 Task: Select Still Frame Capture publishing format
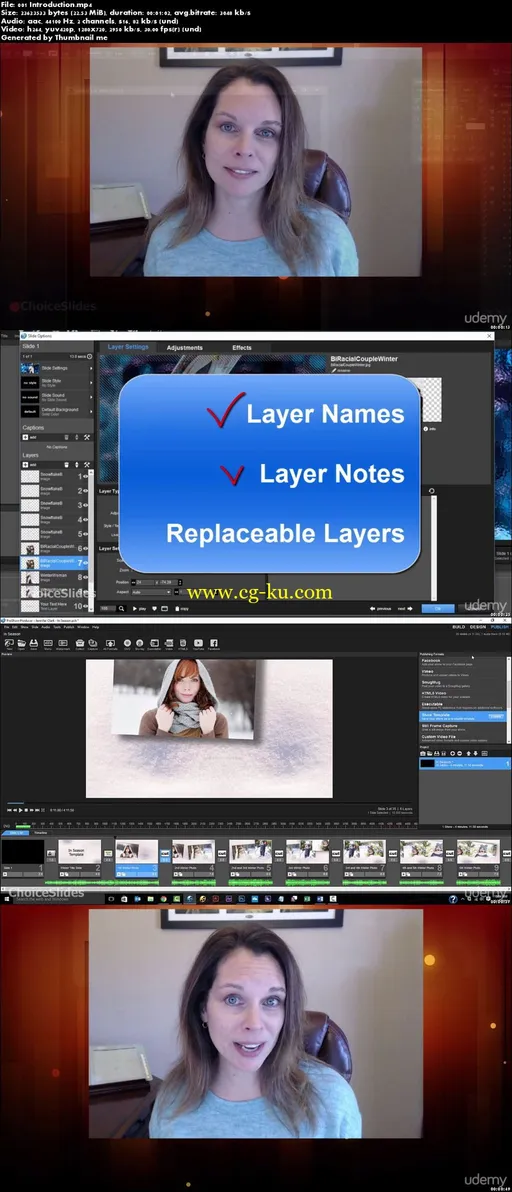462,728
